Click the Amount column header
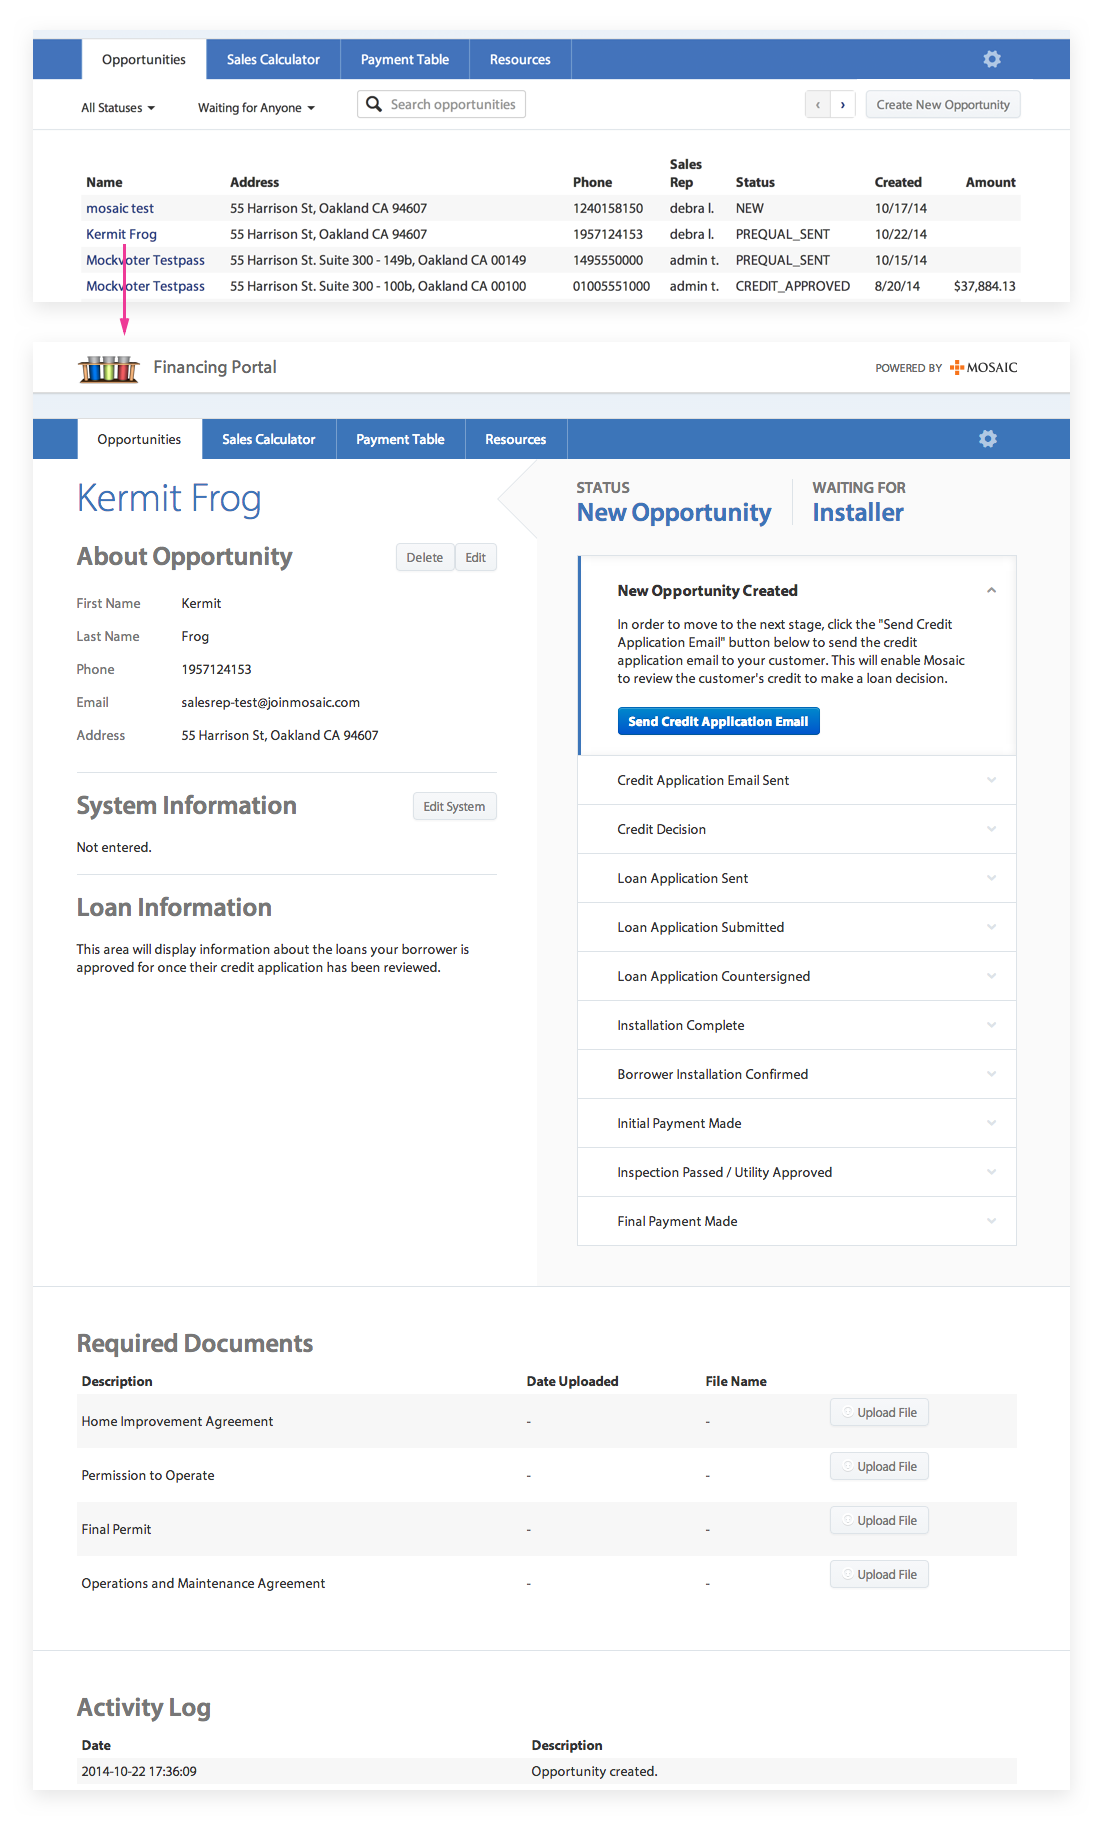 click(x=990, y=182)
